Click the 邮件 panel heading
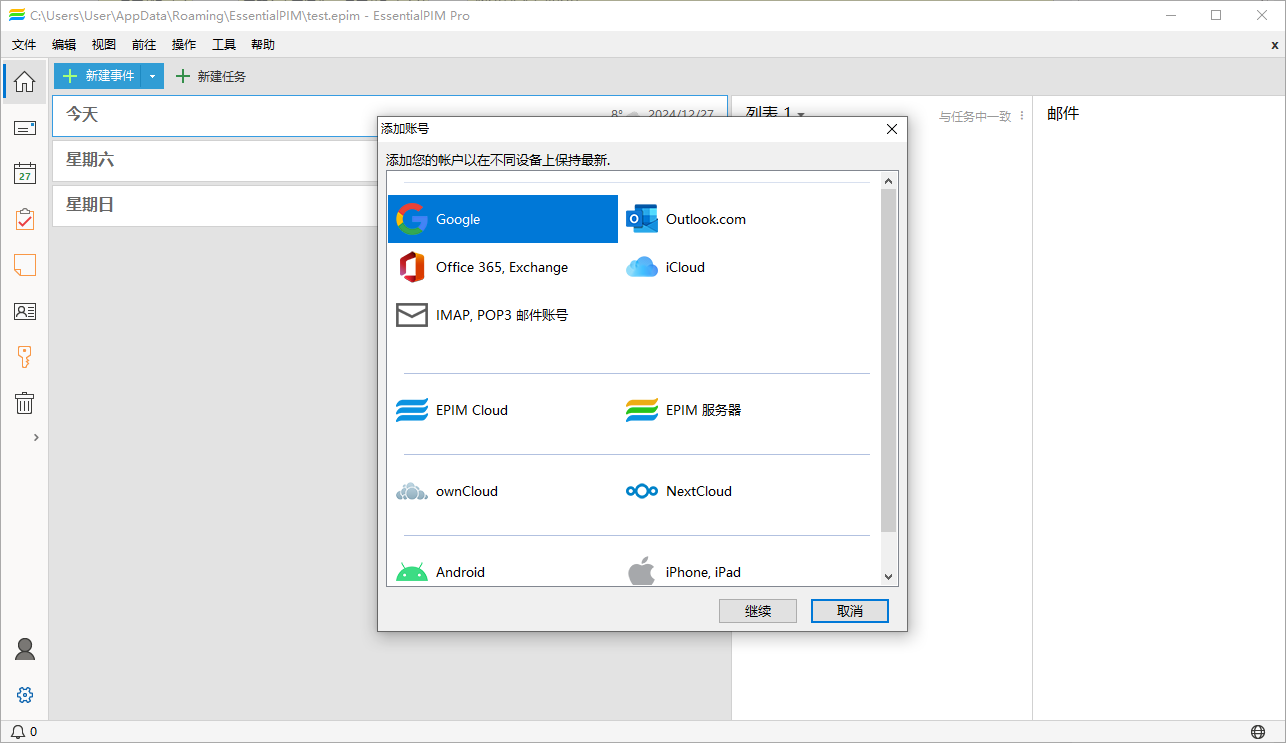 [1063, 114]
